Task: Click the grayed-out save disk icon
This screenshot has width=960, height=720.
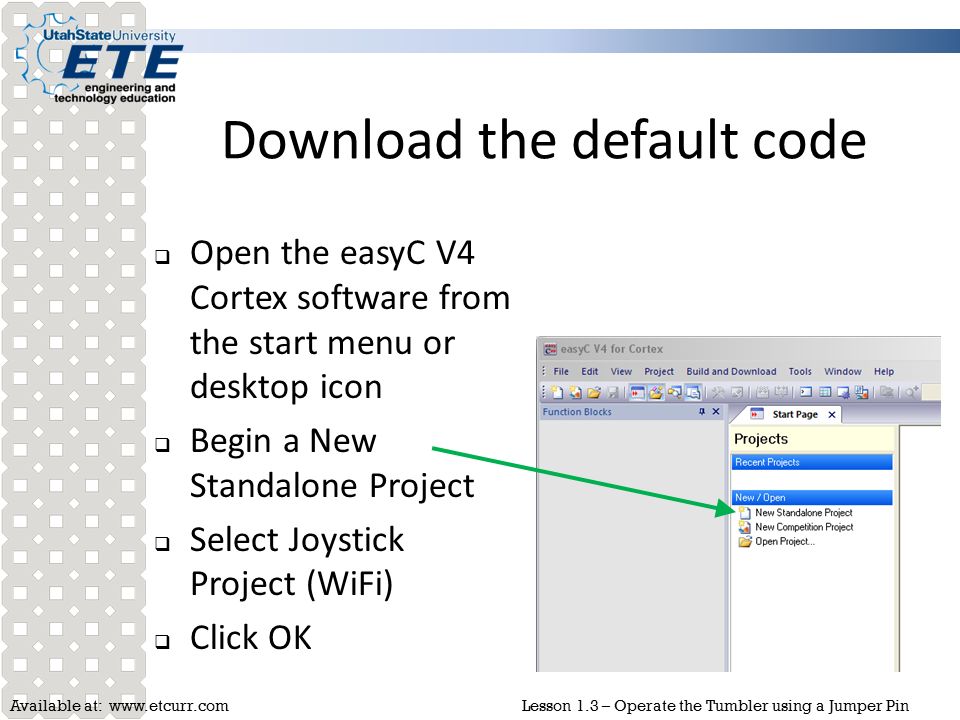Action: click(612, 392)
